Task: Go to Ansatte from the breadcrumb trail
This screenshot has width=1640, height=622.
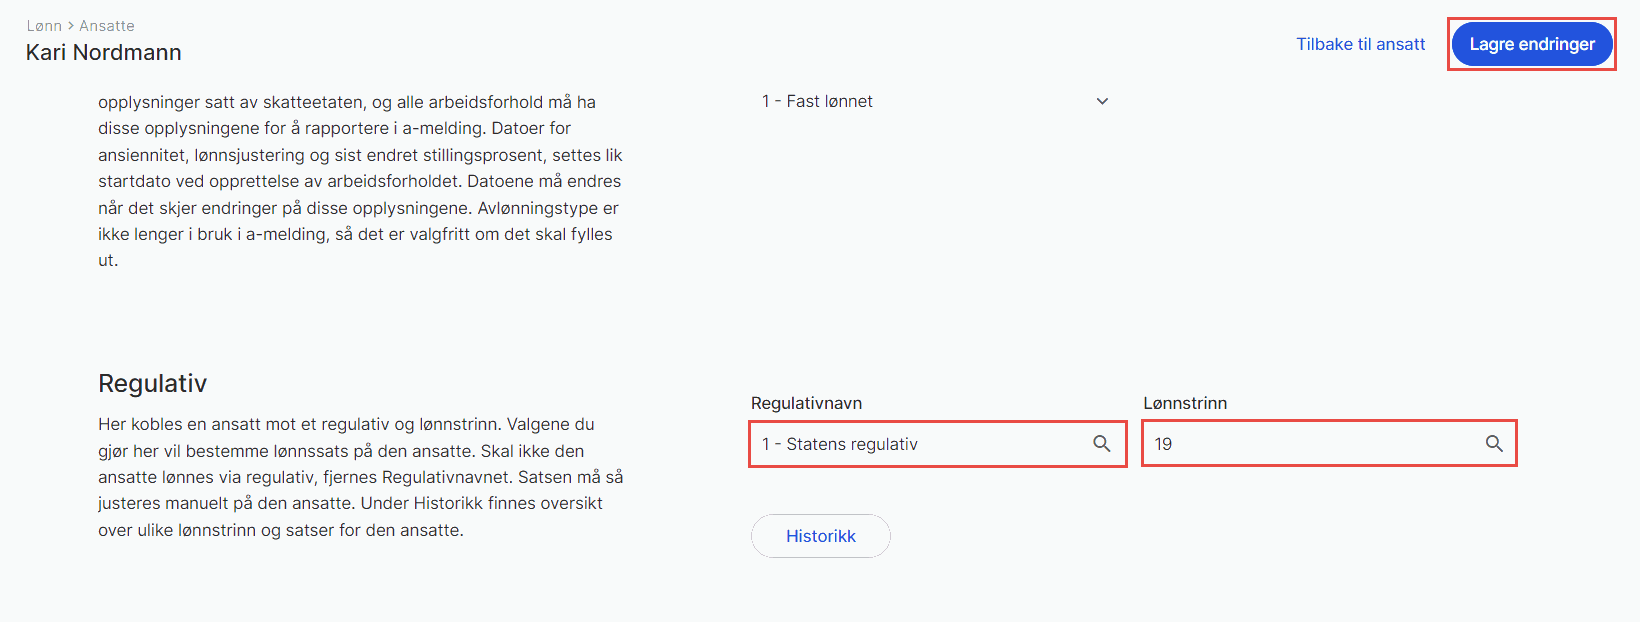Action: point(106,25)
